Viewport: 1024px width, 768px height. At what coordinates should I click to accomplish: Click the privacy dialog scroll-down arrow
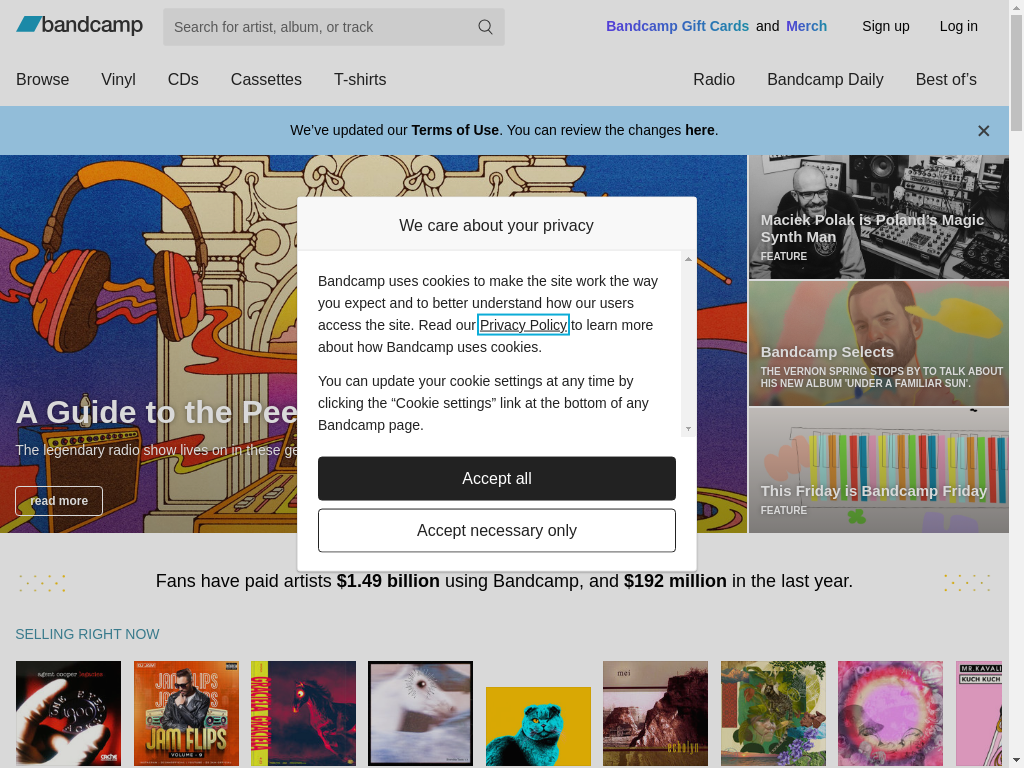point(688,429)
